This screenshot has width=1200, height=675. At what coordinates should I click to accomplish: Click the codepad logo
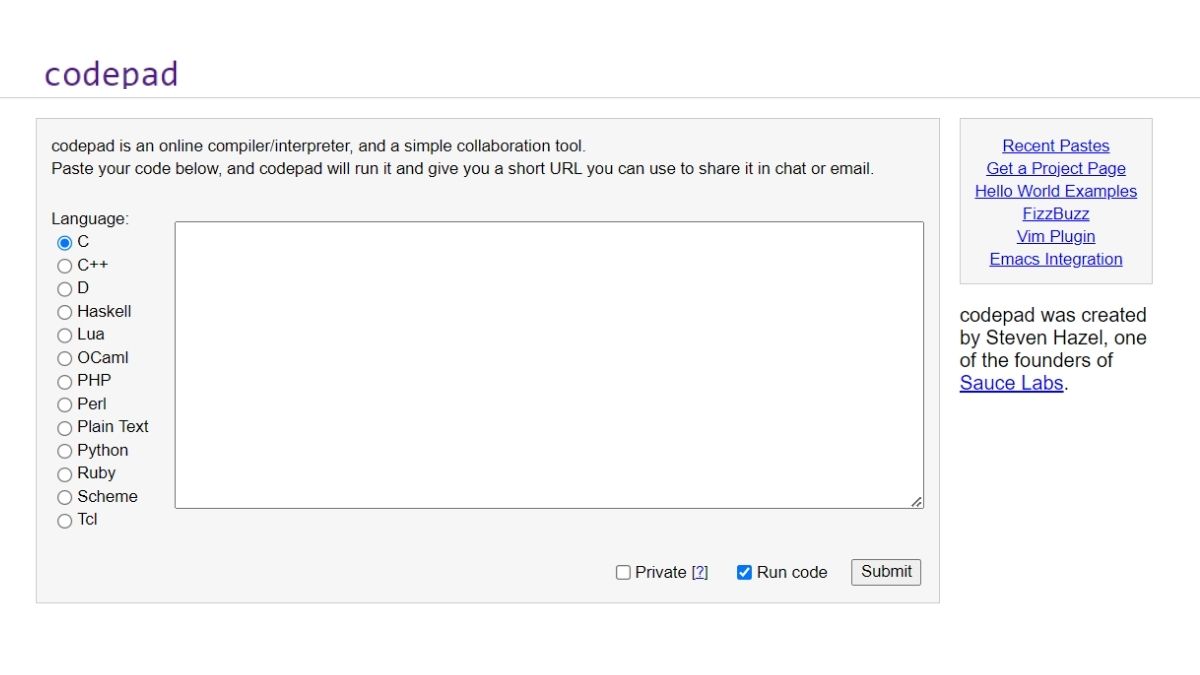coord(111,74)
